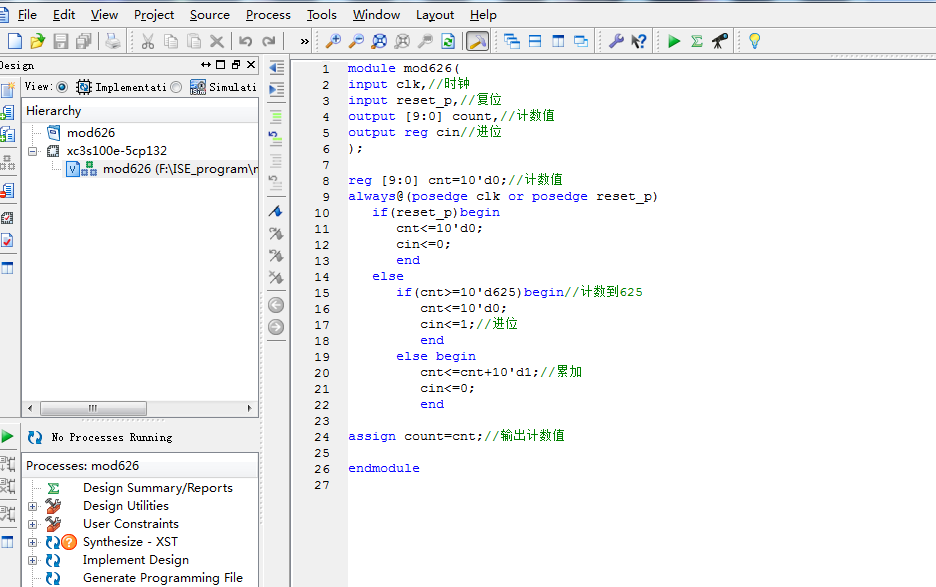Click the Zoom In magnifier toolbar icon
The height and width of the screenshot is (587, 936).
click(333, 41)
